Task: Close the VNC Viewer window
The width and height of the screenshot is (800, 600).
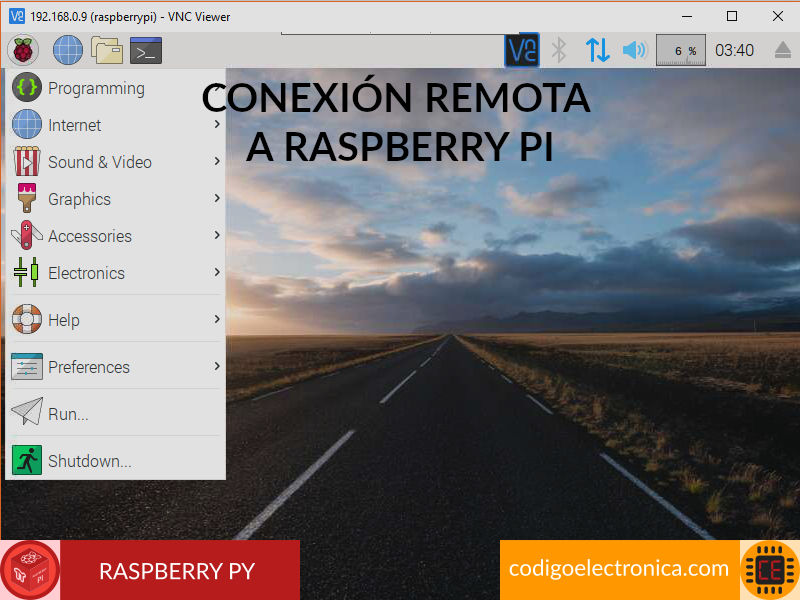Action: pos(778,16)
